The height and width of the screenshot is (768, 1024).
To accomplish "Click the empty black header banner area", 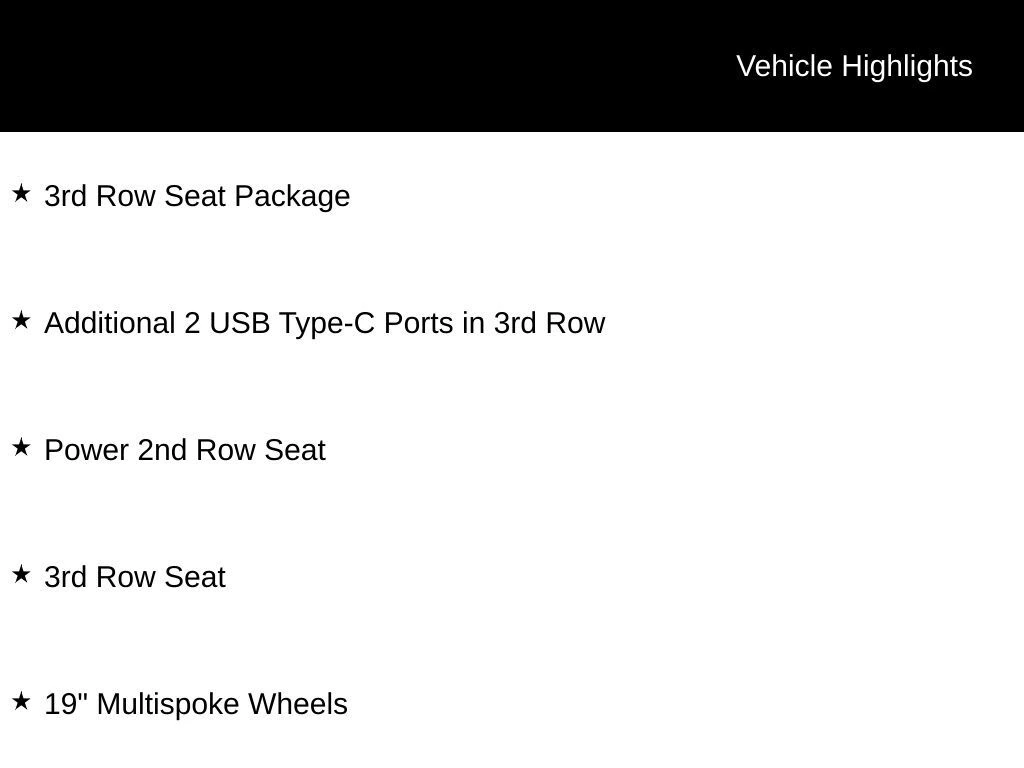I will 350,66.
